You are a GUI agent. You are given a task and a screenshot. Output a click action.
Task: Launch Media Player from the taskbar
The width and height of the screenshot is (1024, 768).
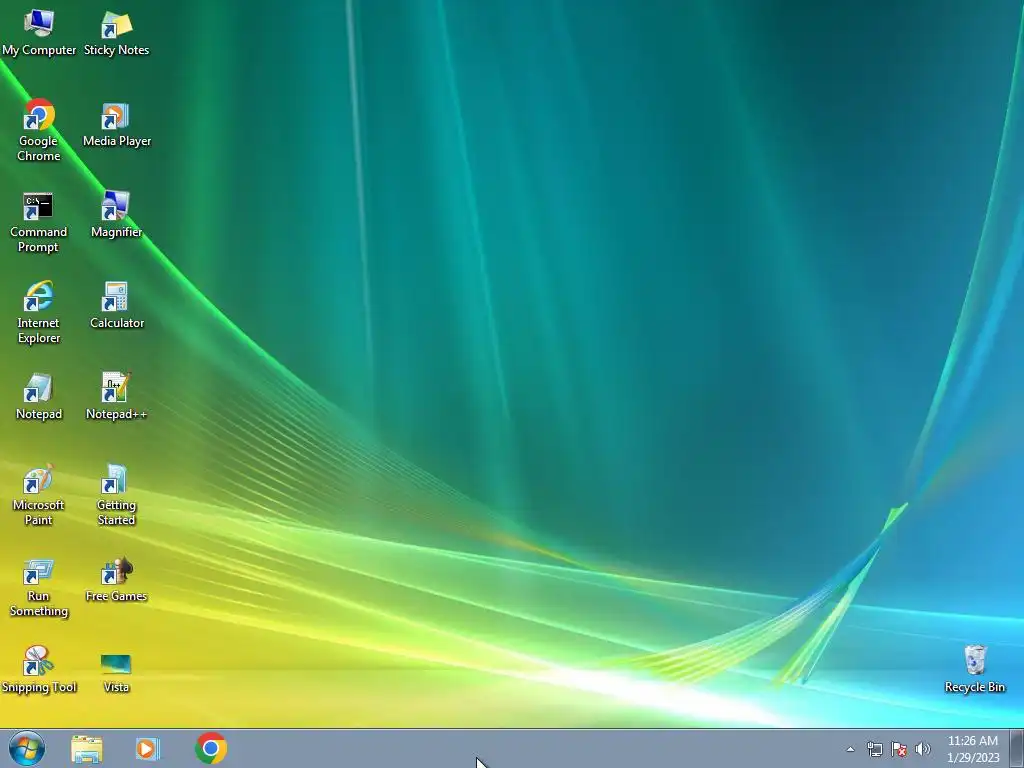point(148,748)
